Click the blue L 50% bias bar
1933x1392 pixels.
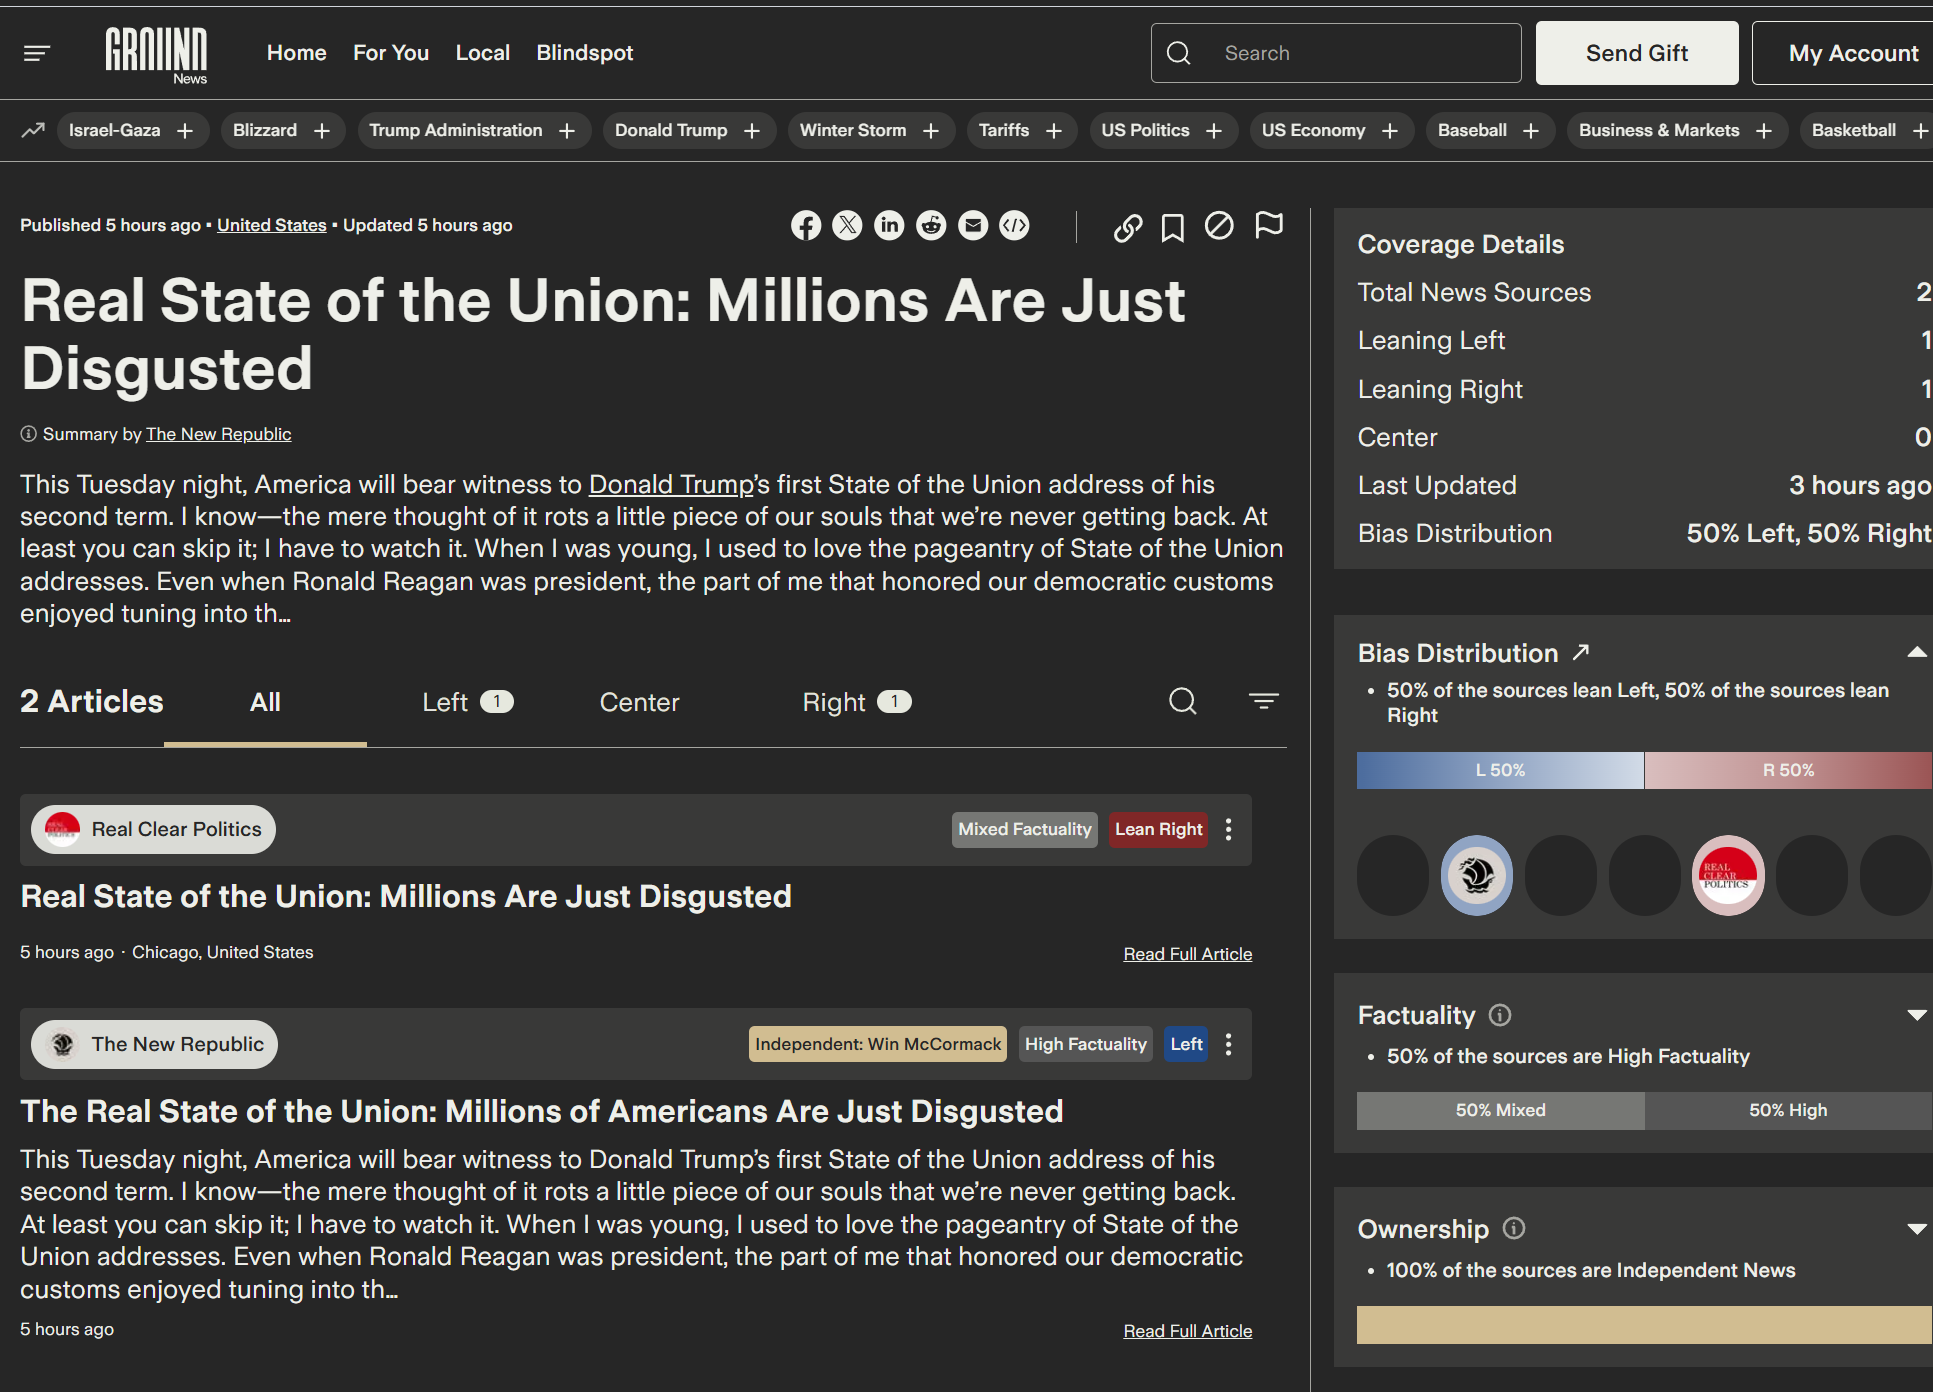[x=1499, y=771]
